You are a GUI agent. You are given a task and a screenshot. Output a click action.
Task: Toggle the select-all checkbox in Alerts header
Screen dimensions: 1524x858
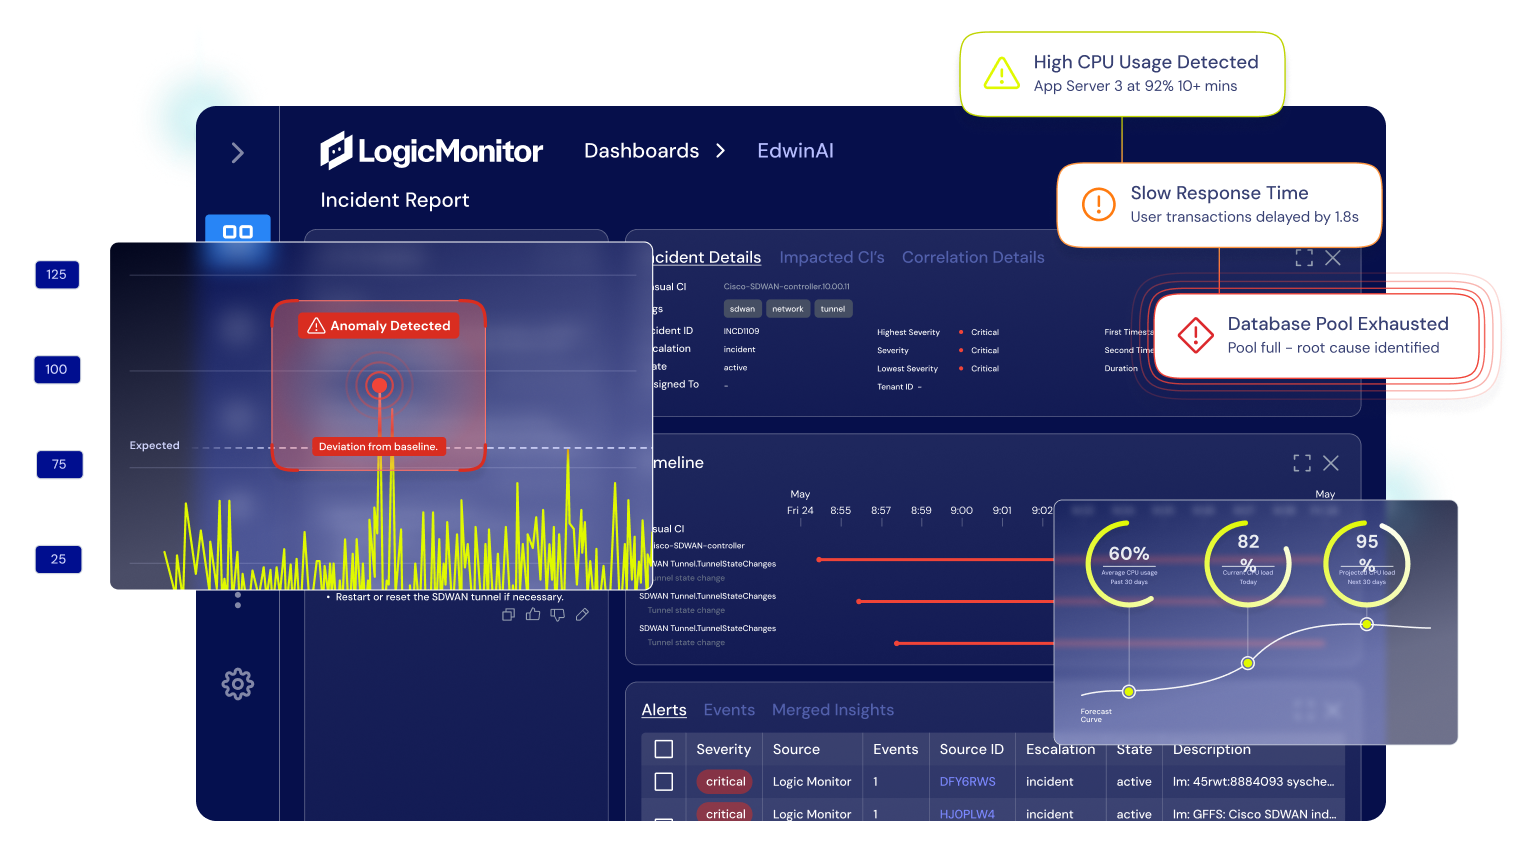pos(663,749)
